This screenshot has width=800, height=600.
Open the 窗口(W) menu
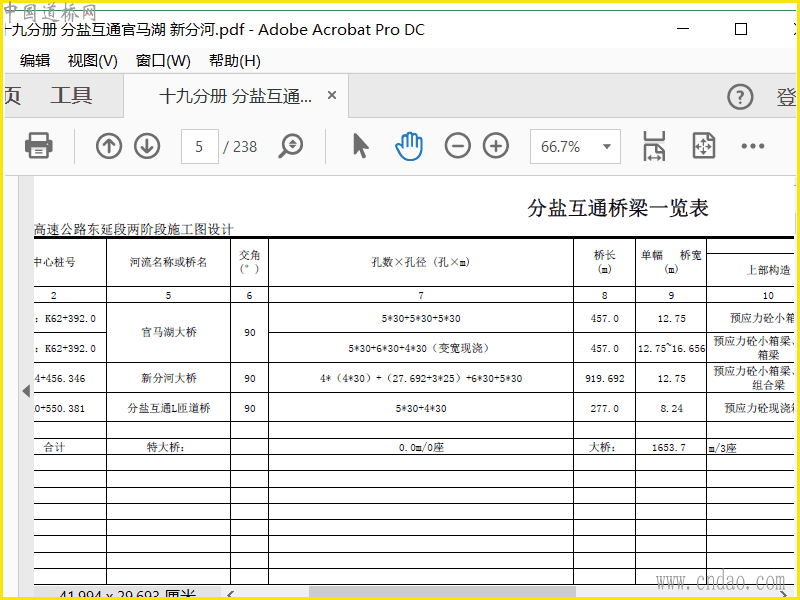(163, 61)
